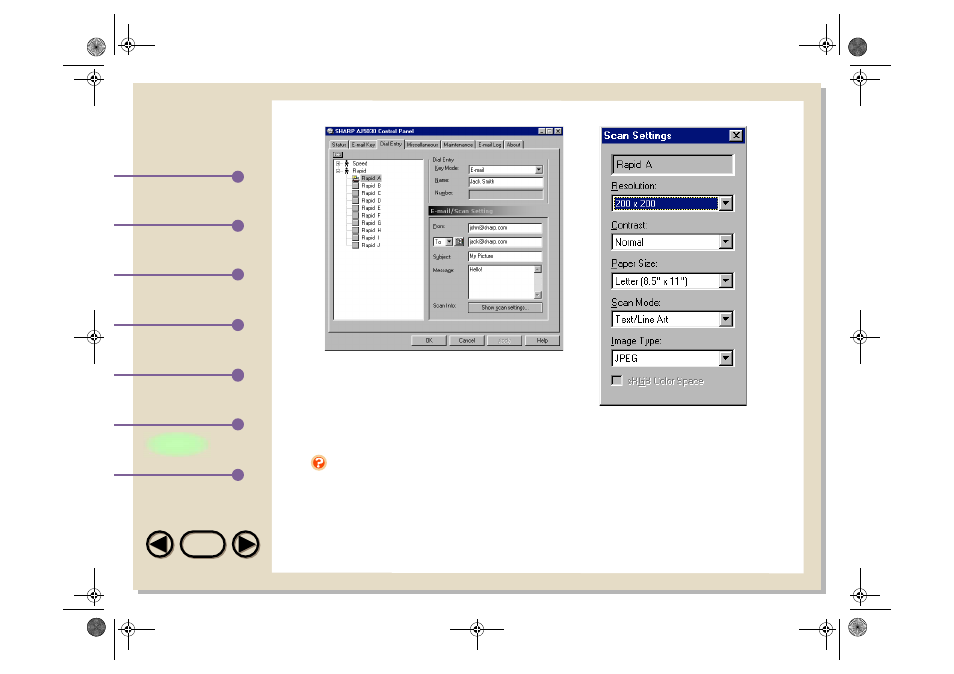
Task: Click the orange question mark help icon
Action: 318,463
